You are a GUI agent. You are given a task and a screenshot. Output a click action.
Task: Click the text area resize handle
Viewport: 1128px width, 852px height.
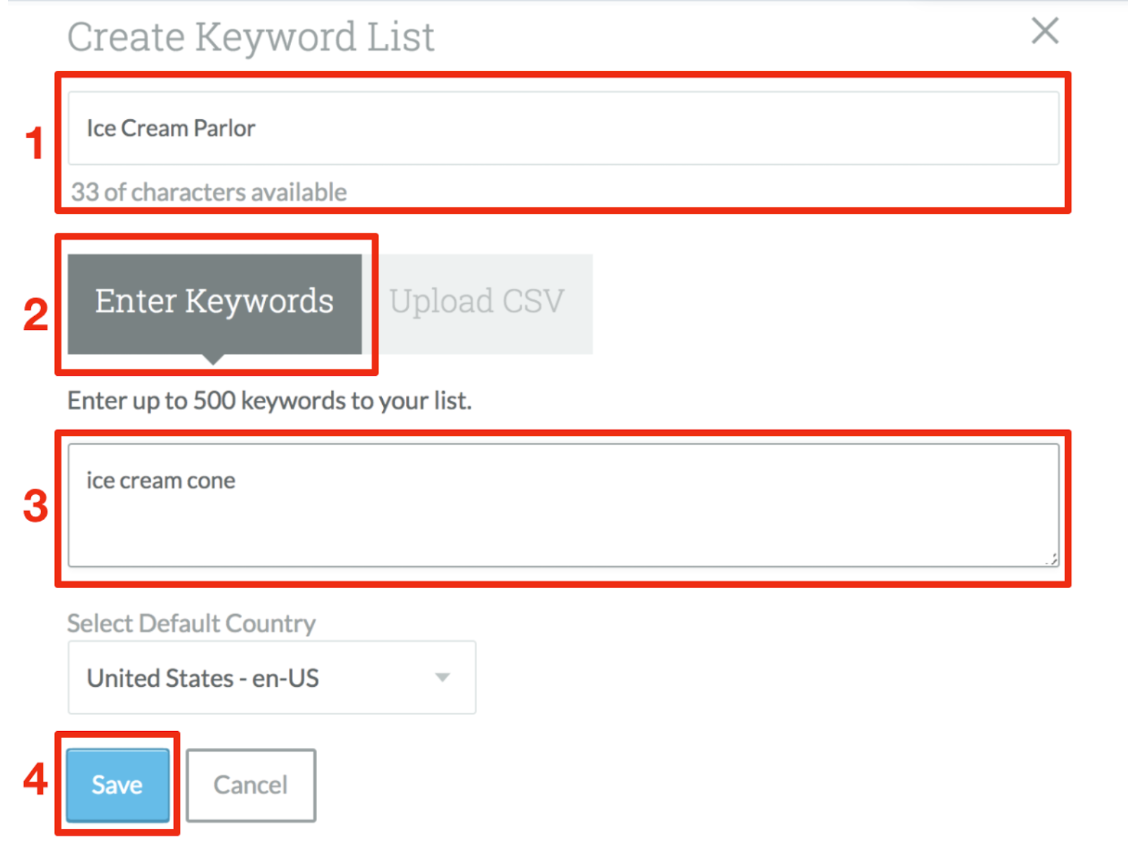1050,560
